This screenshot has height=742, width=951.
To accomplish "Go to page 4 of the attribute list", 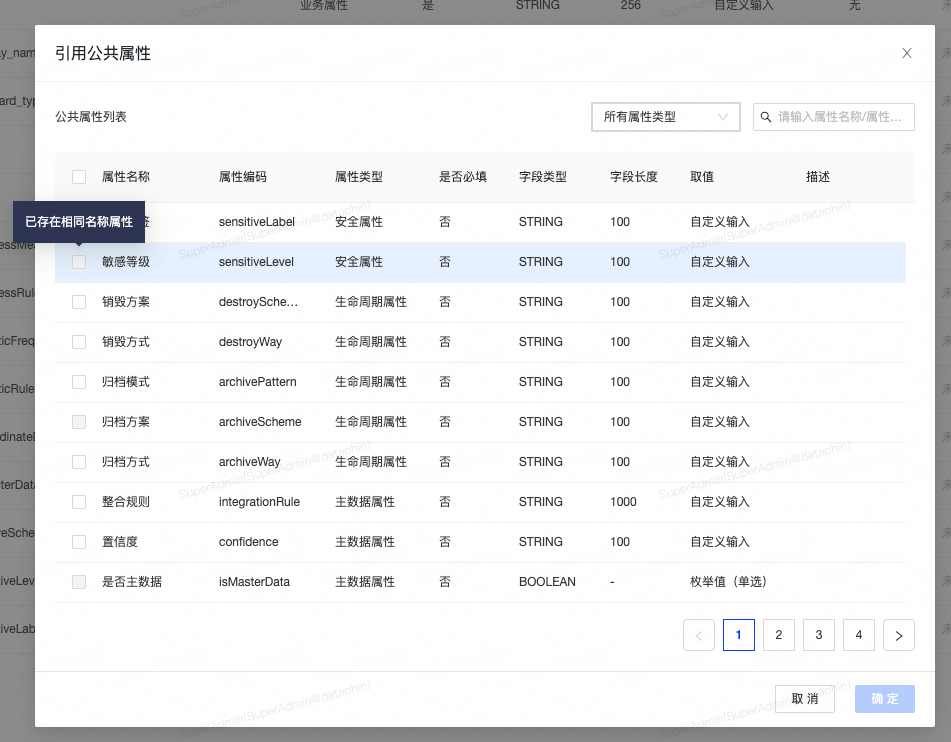I will pyautogui.click(x=859, y=634).
